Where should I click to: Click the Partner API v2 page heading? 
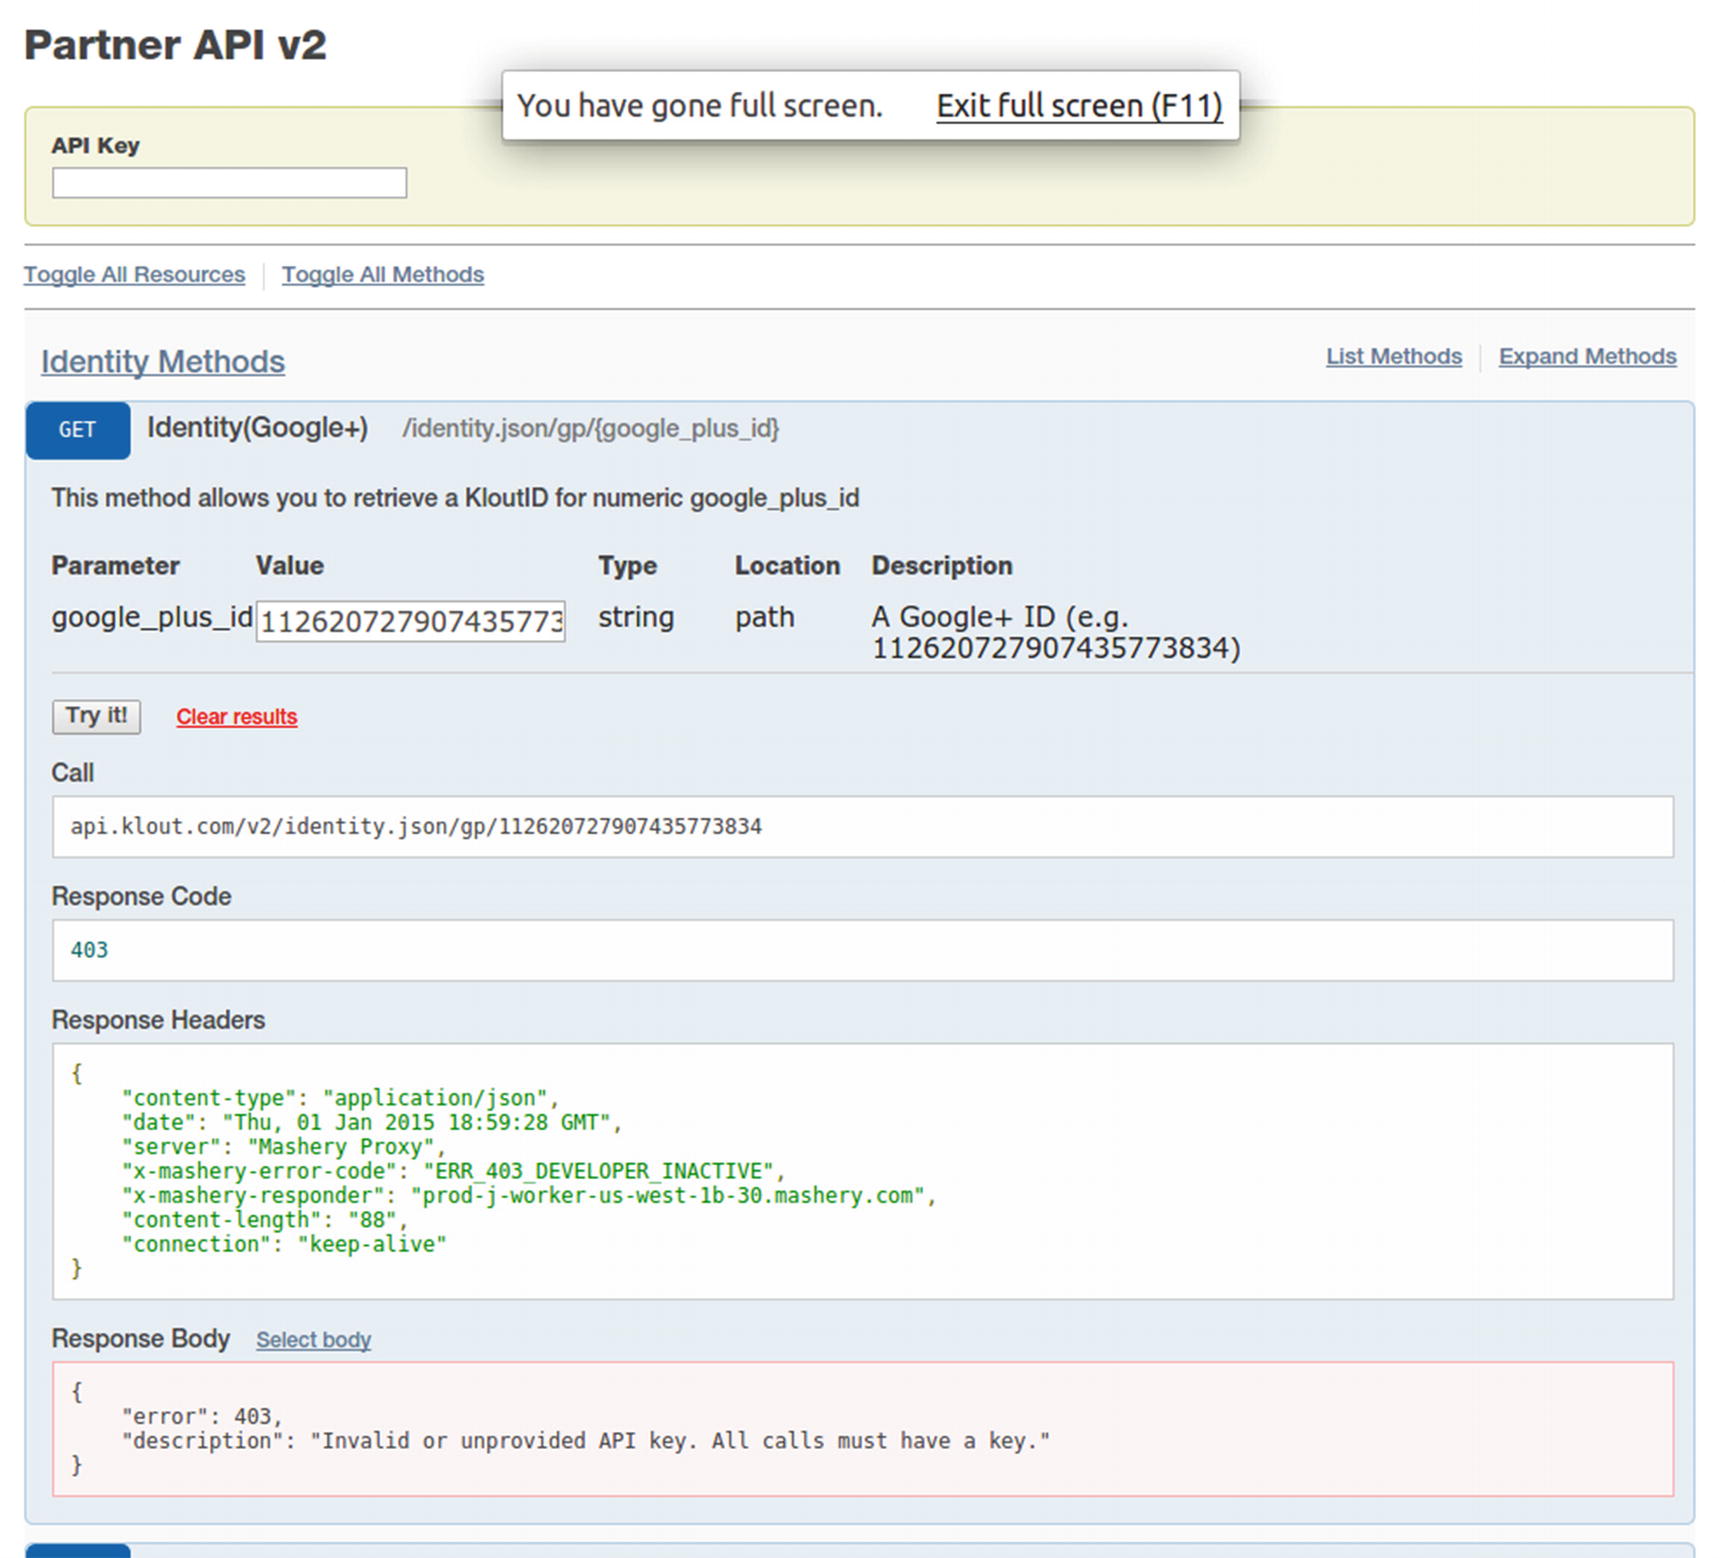(x=175, y=45)
